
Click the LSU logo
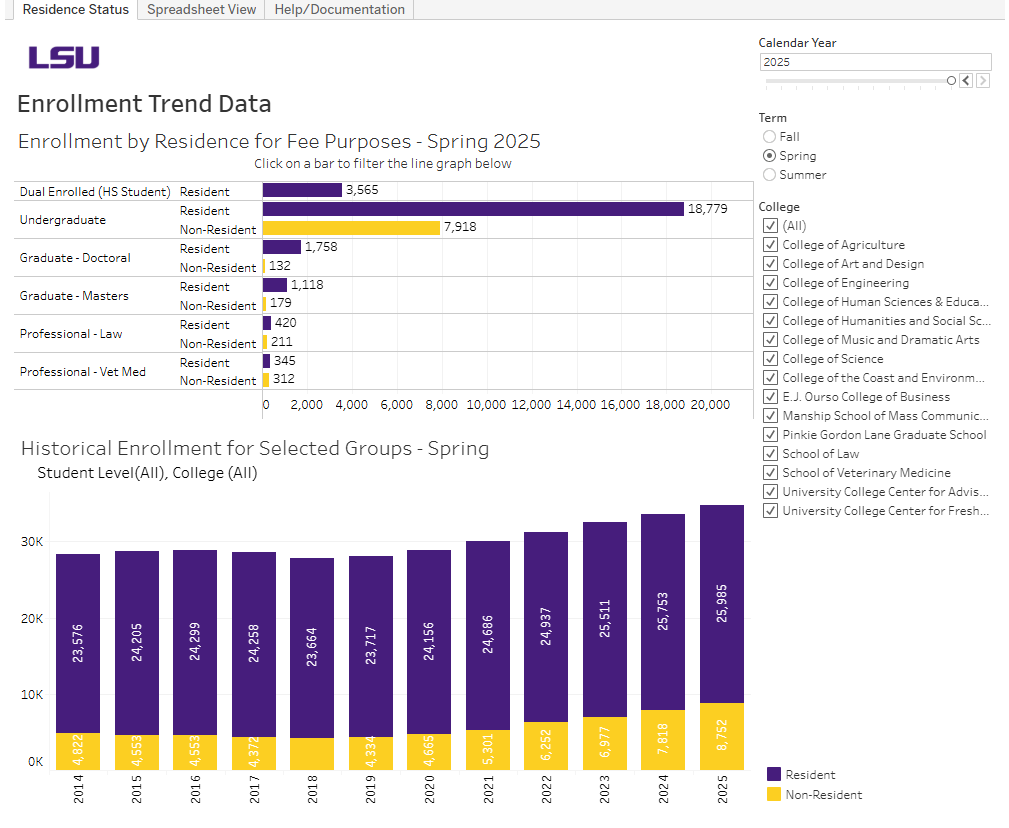coord(63,57)
